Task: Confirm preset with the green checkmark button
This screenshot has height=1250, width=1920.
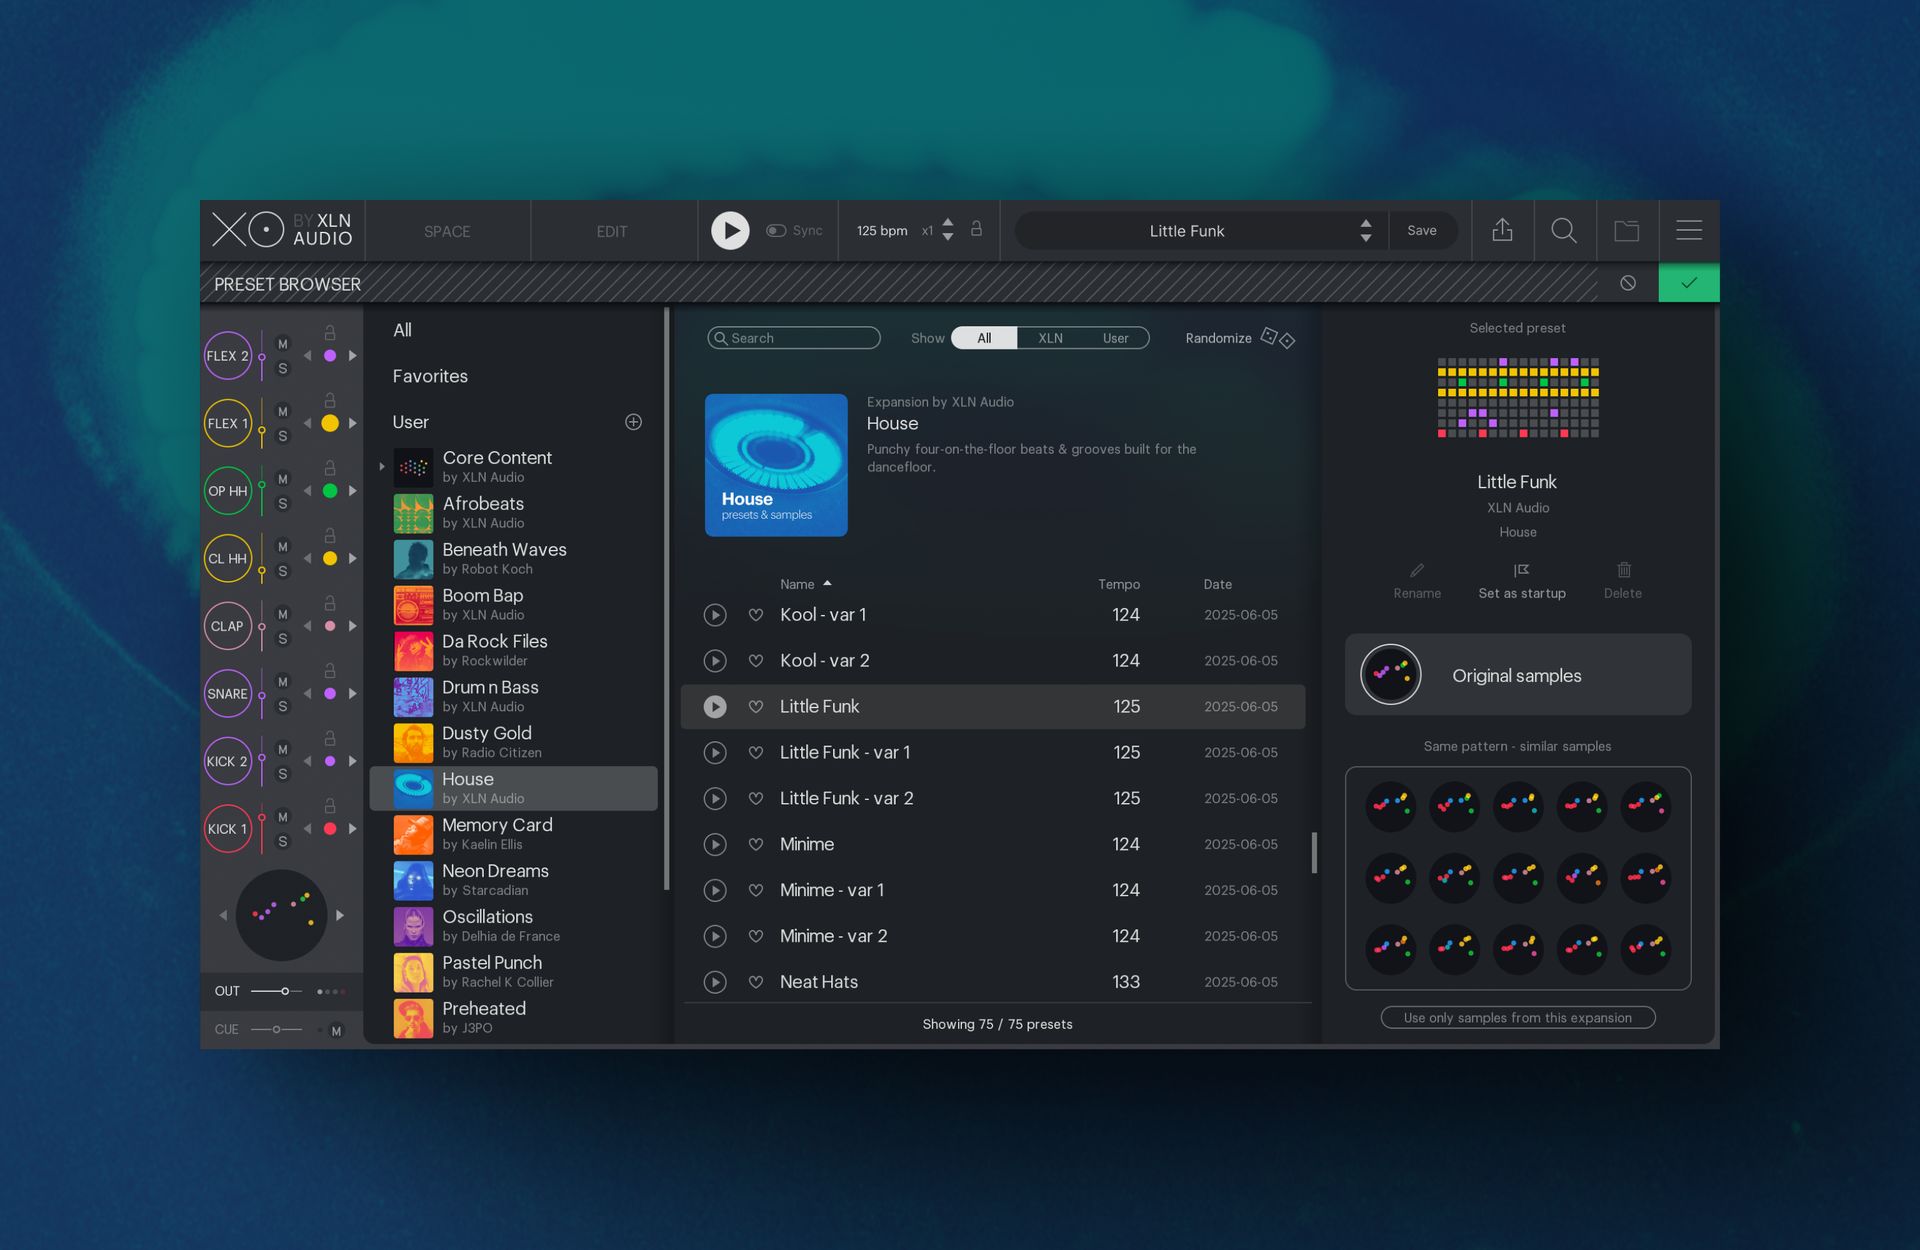Action: [1689, 283]
